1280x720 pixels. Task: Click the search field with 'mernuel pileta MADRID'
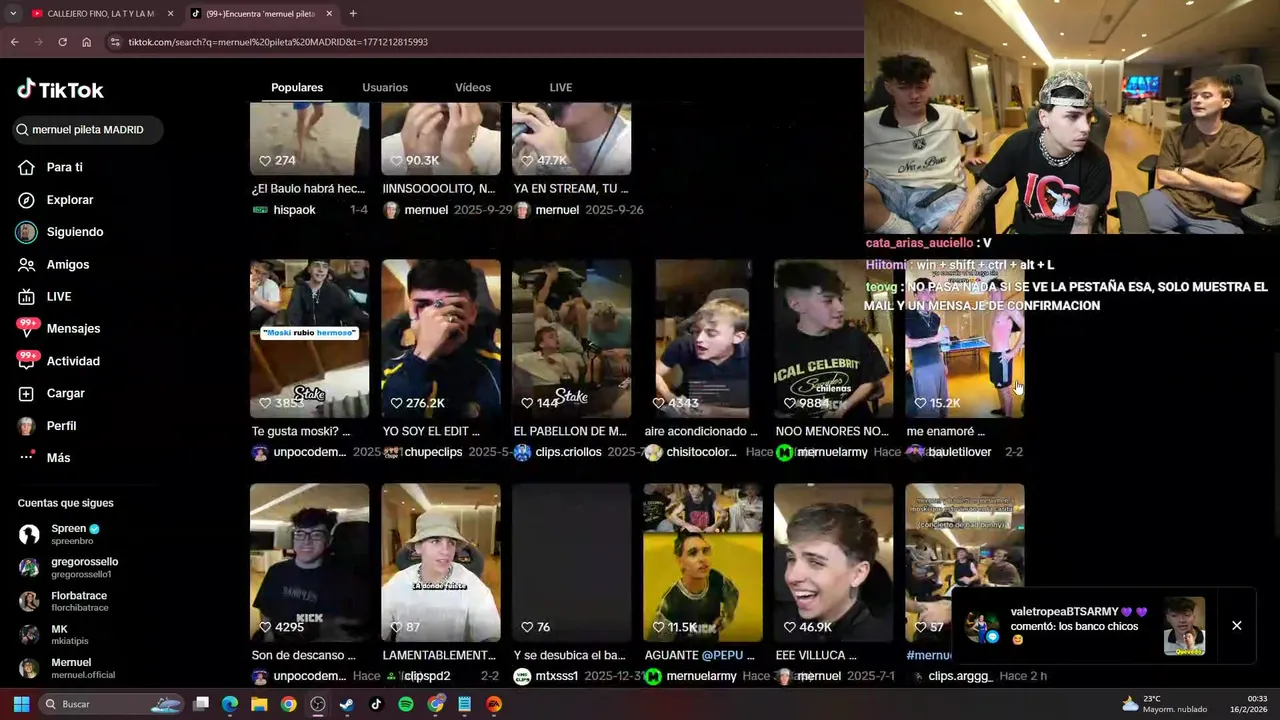point(88,130)
